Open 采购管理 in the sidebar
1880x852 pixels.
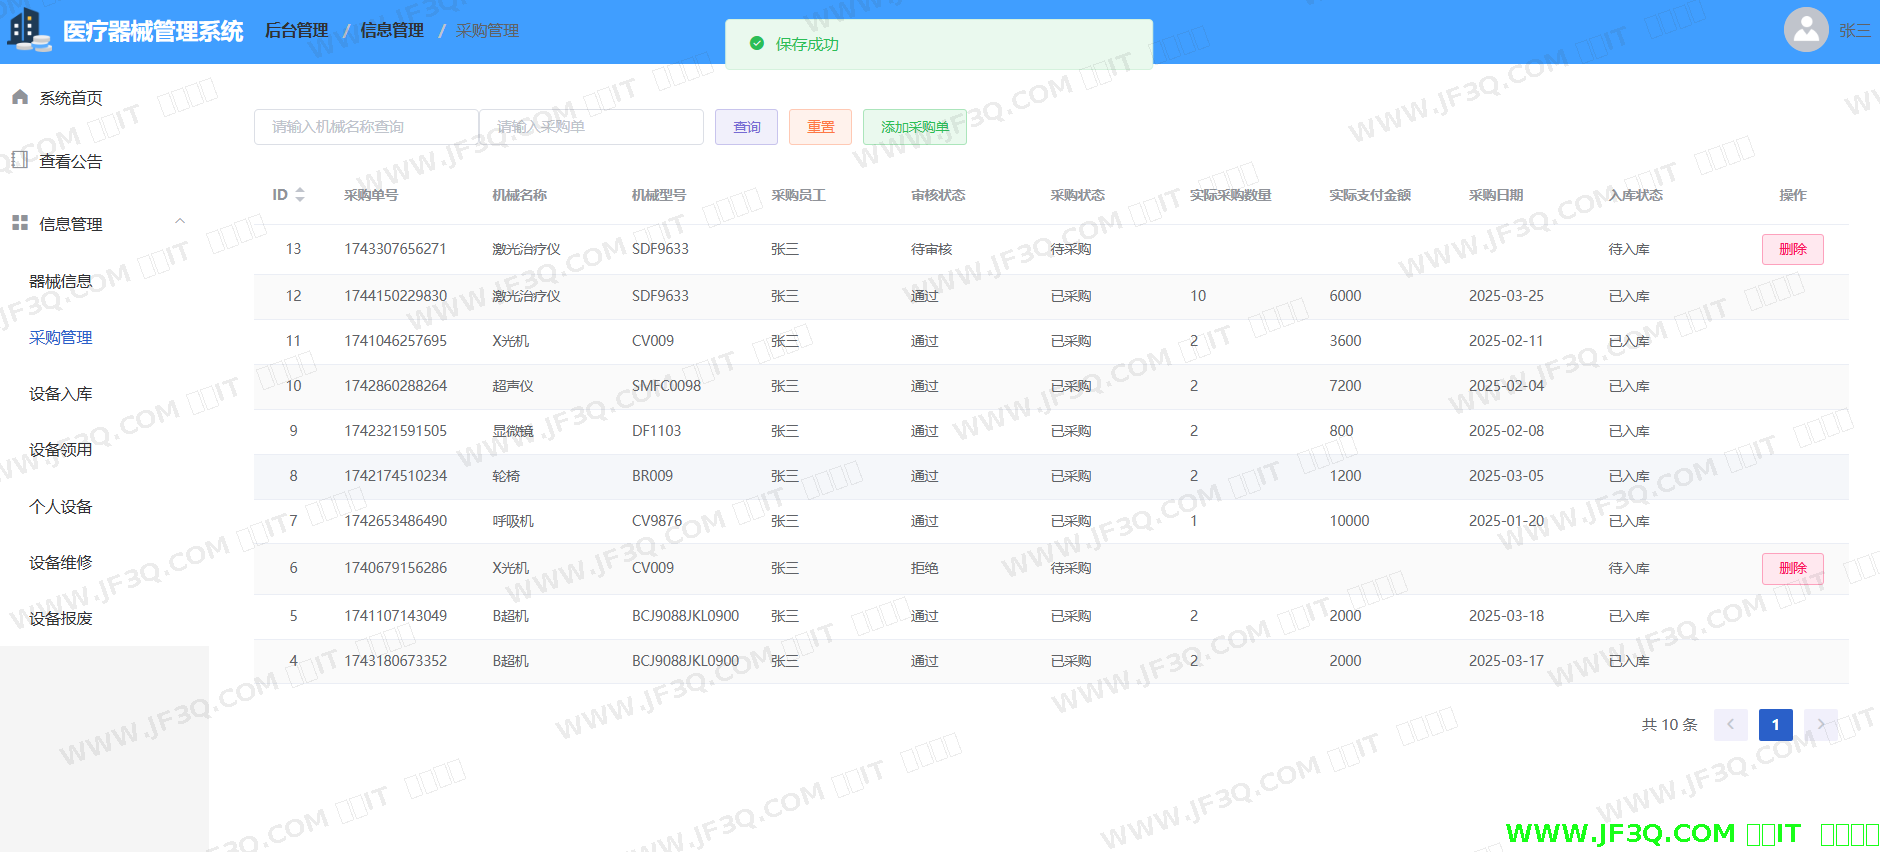61,338
